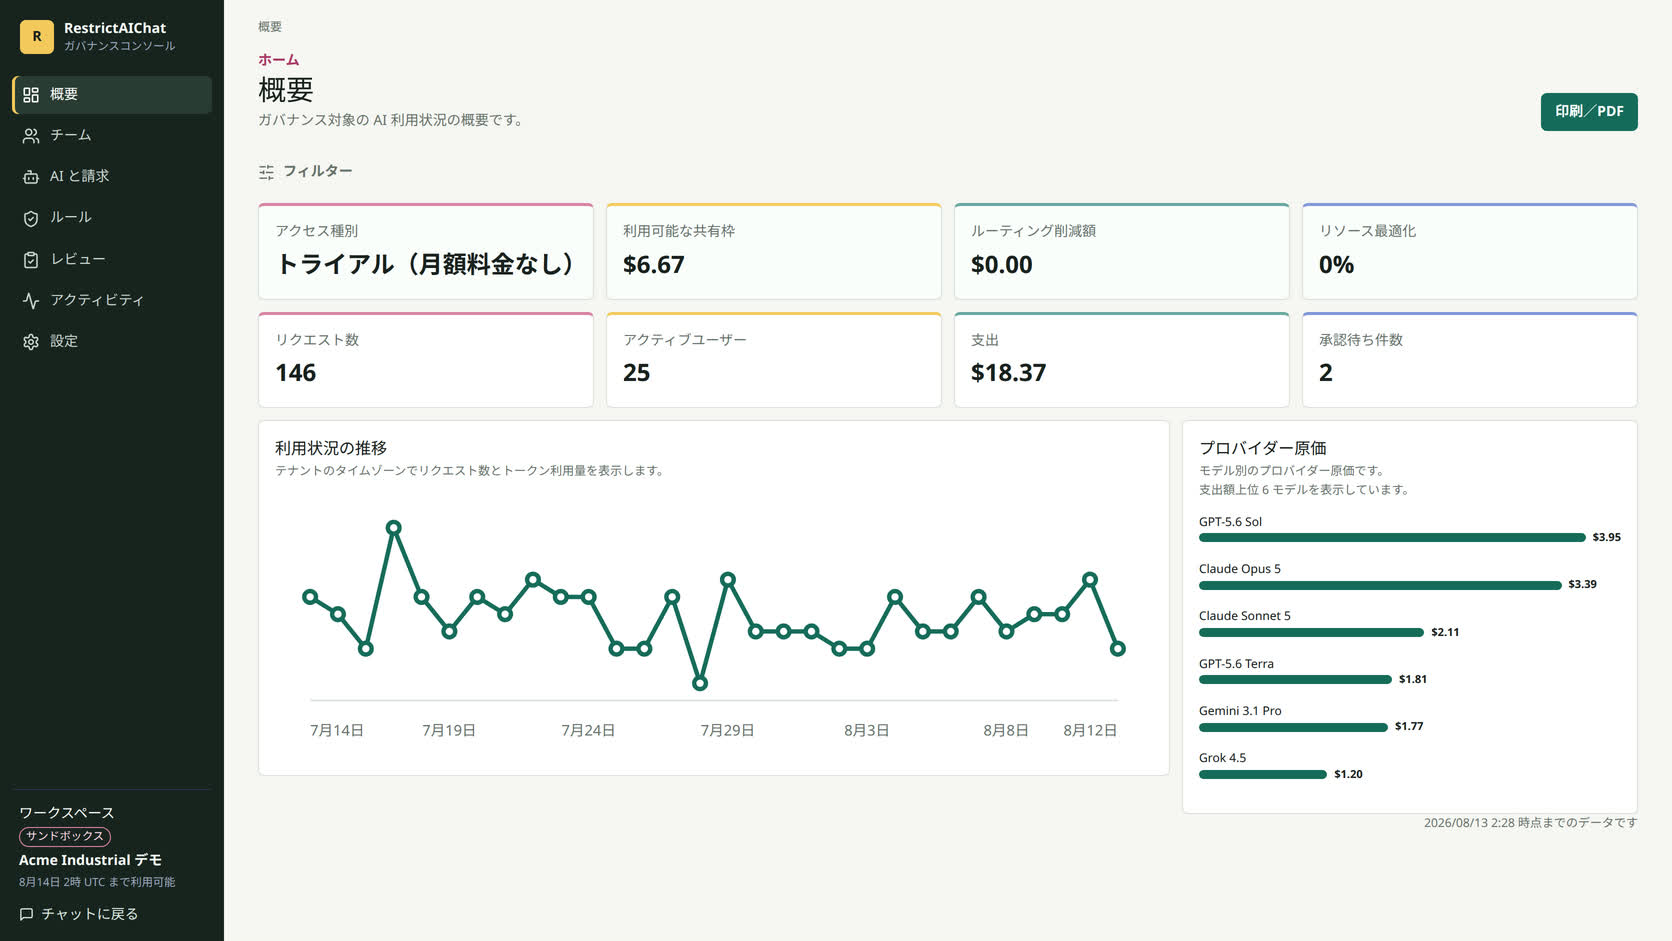The width and height of the screenshot is (1672, 941).
Task: Click the 設定 gear icon
Action: pyautogui.click(x=31, y=342)
